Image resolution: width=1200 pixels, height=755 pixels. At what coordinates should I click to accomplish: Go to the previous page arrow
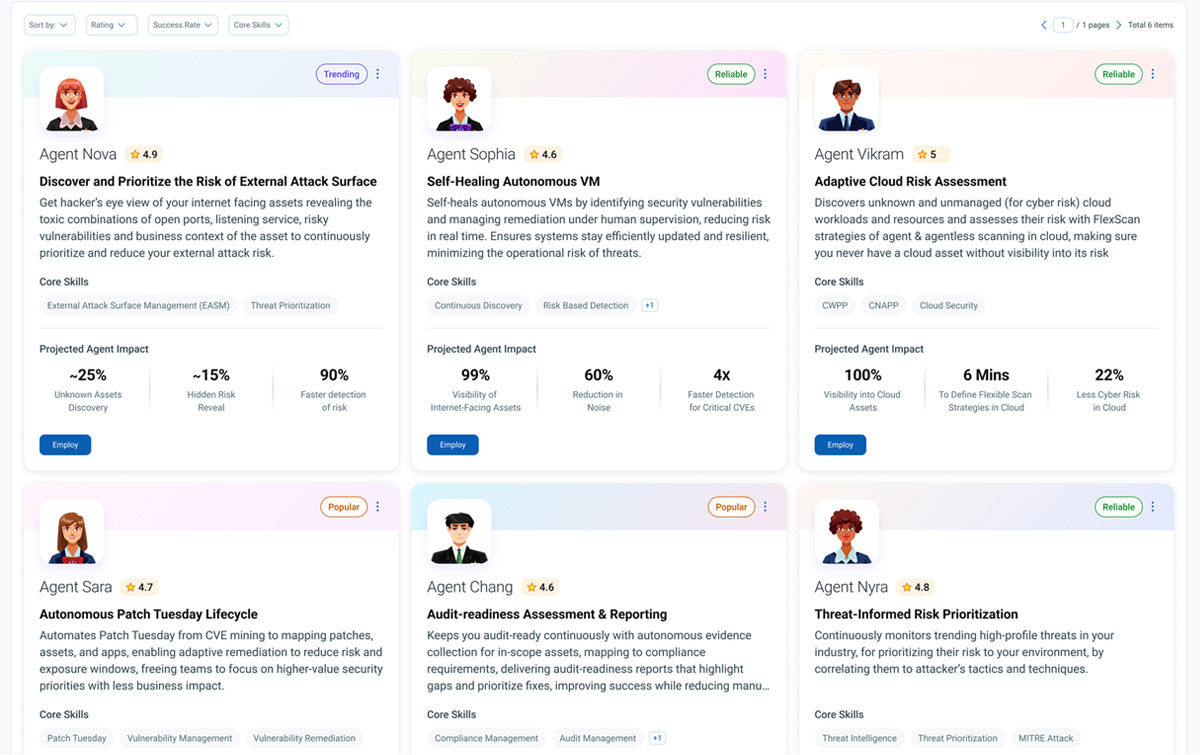pyautogui.click(x=1044, y=25)
